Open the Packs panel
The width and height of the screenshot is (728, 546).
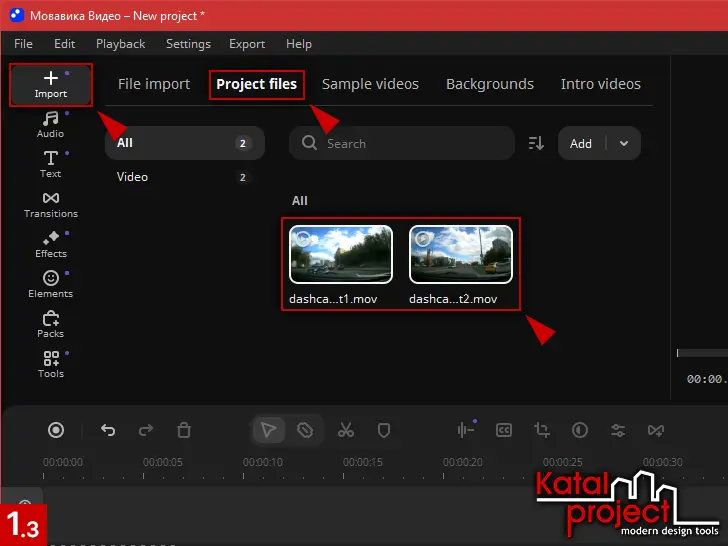(x=50, y=324)
